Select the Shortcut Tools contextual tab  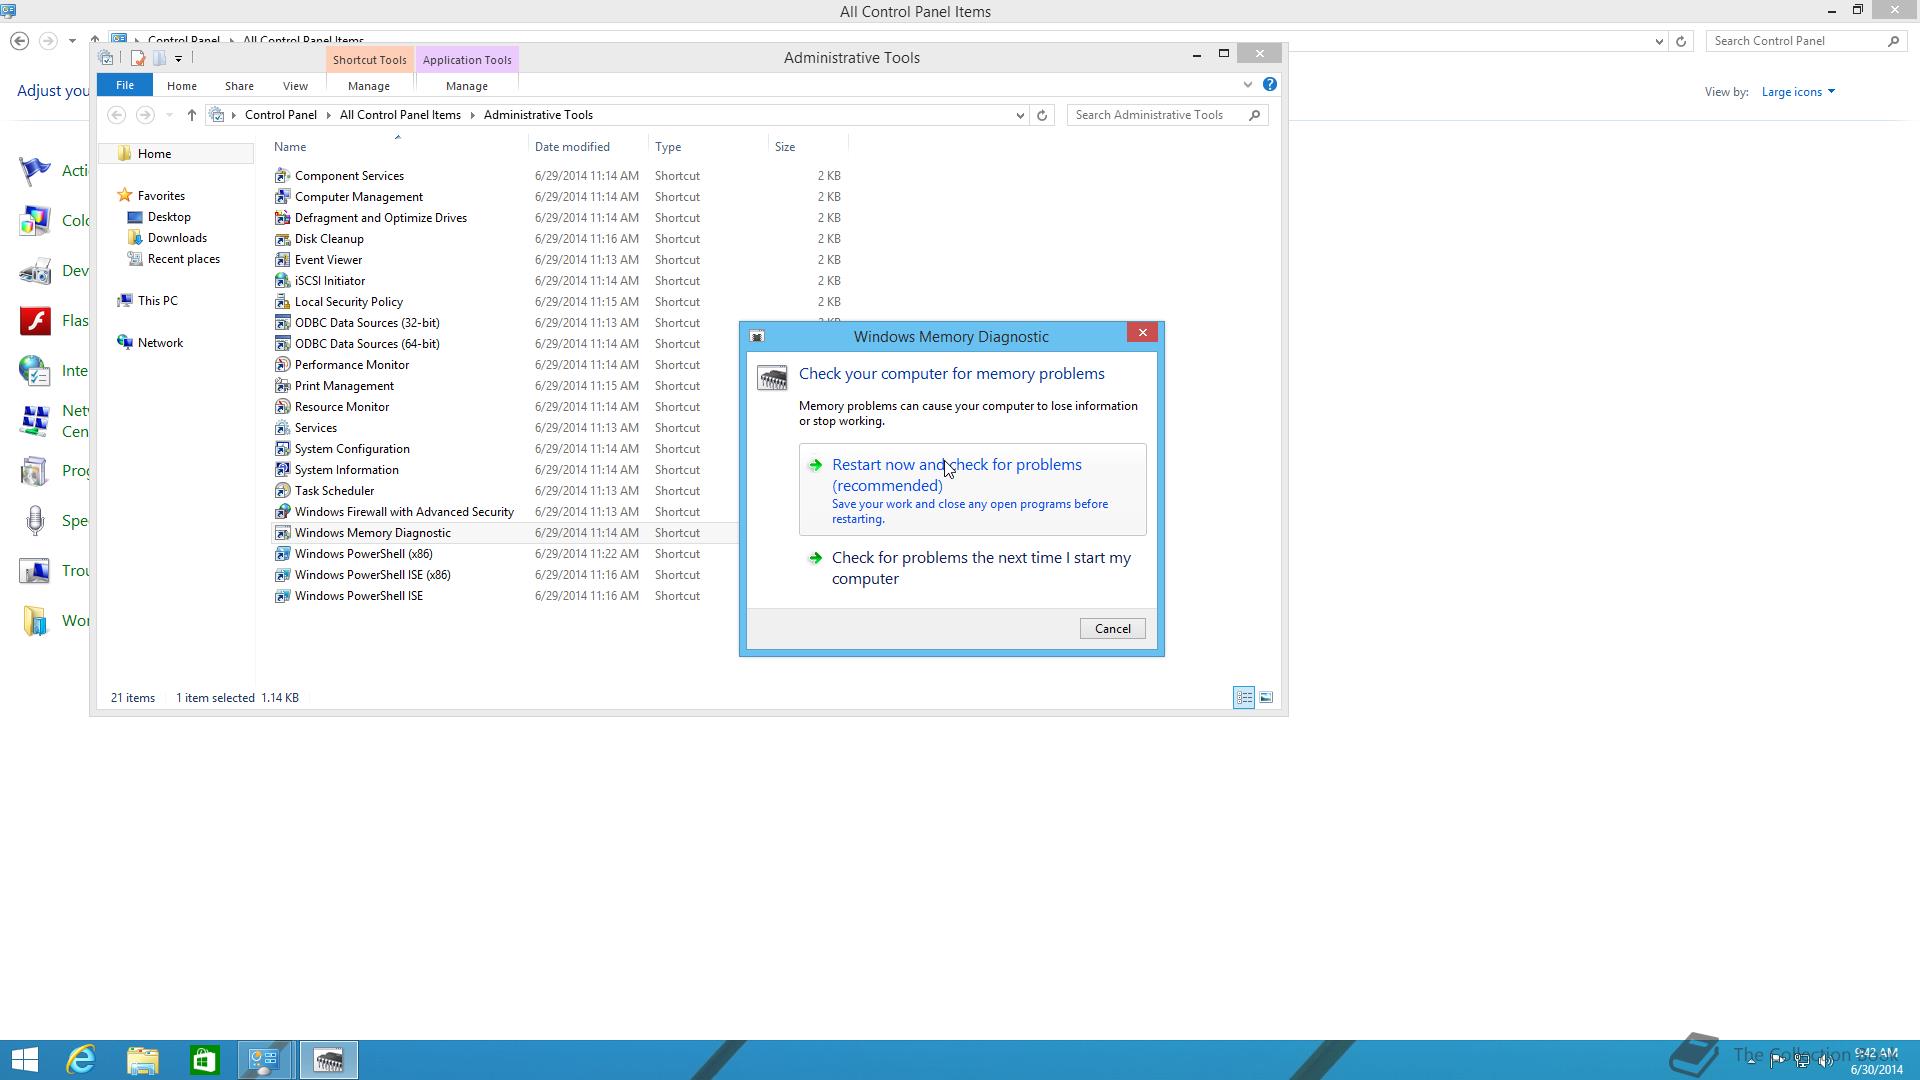[x=369, y=60]
